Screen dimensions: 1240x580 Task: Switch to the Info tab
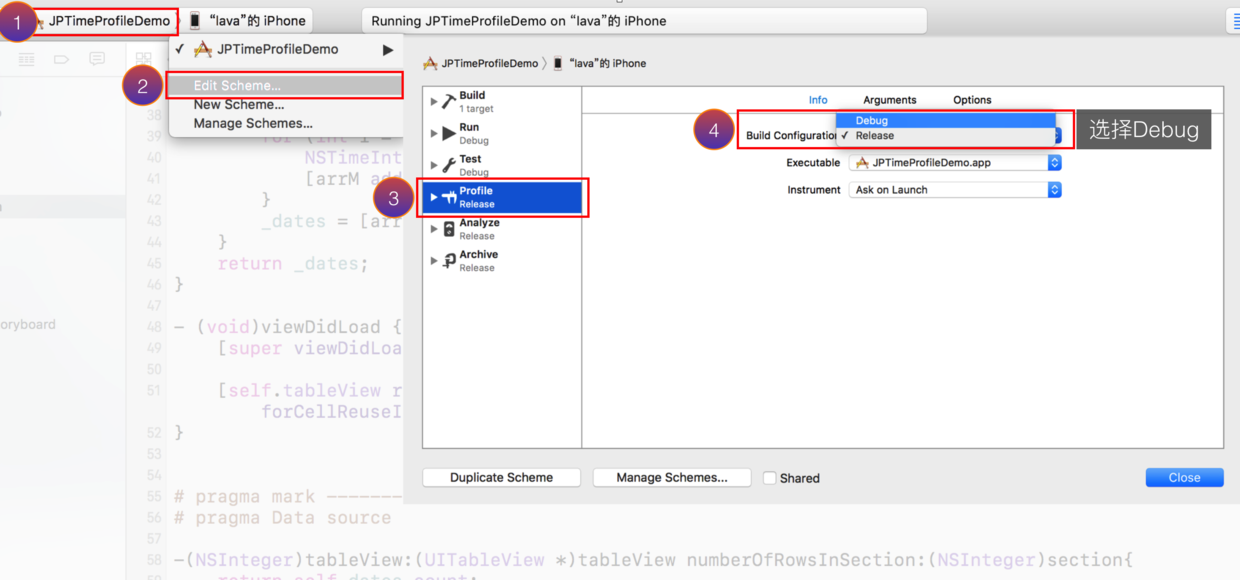tap(818, 100)
